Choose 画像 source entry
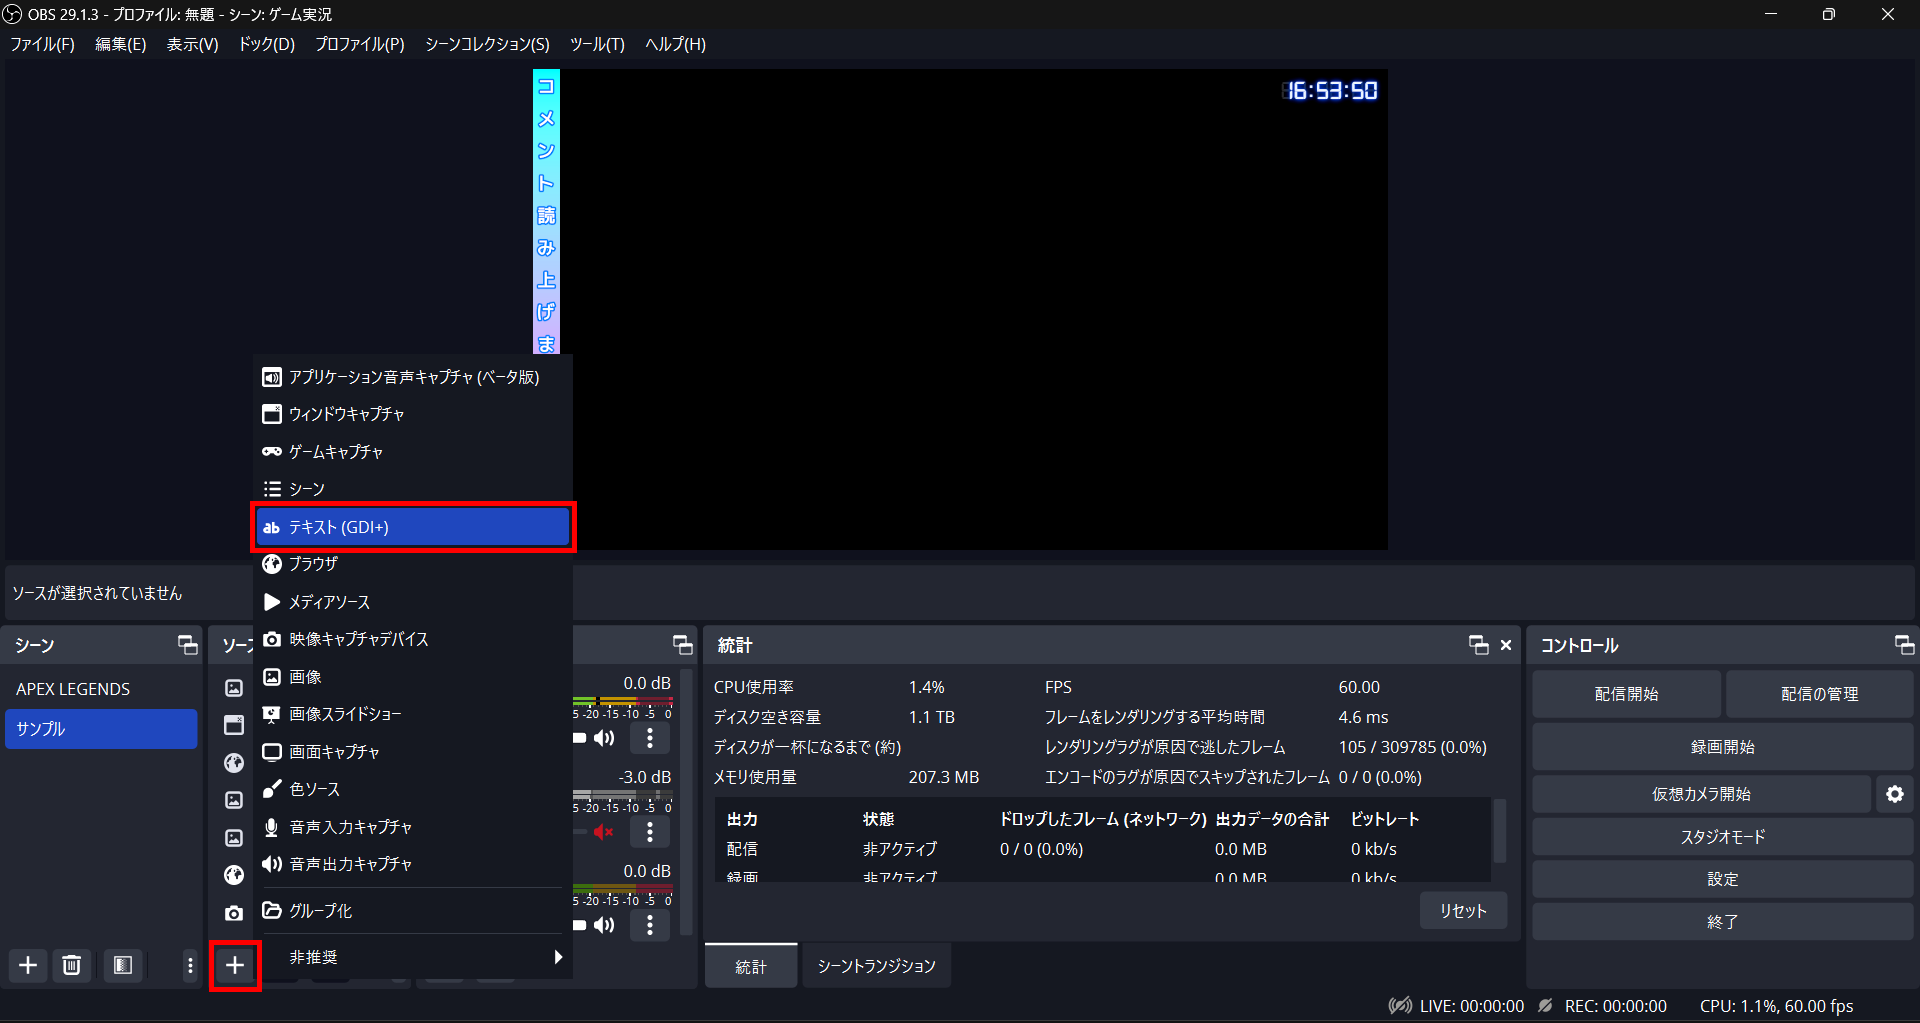Viewport: 1920px width, 1023px height. (412, 677)
